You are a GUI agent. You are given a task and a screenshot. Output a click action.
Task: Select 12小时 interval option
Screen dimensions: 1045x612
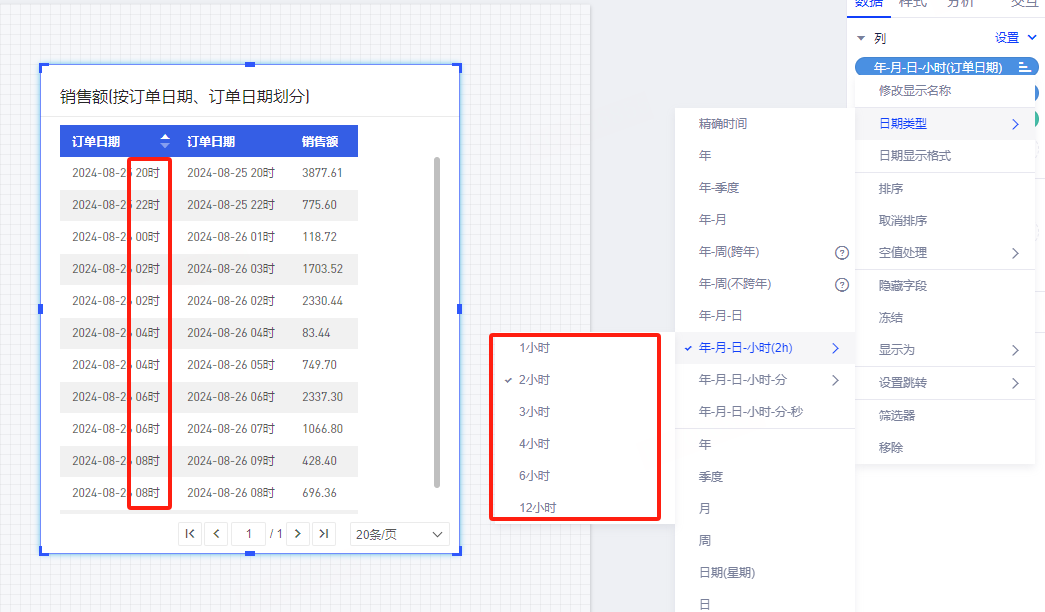(x=537, y=508)
